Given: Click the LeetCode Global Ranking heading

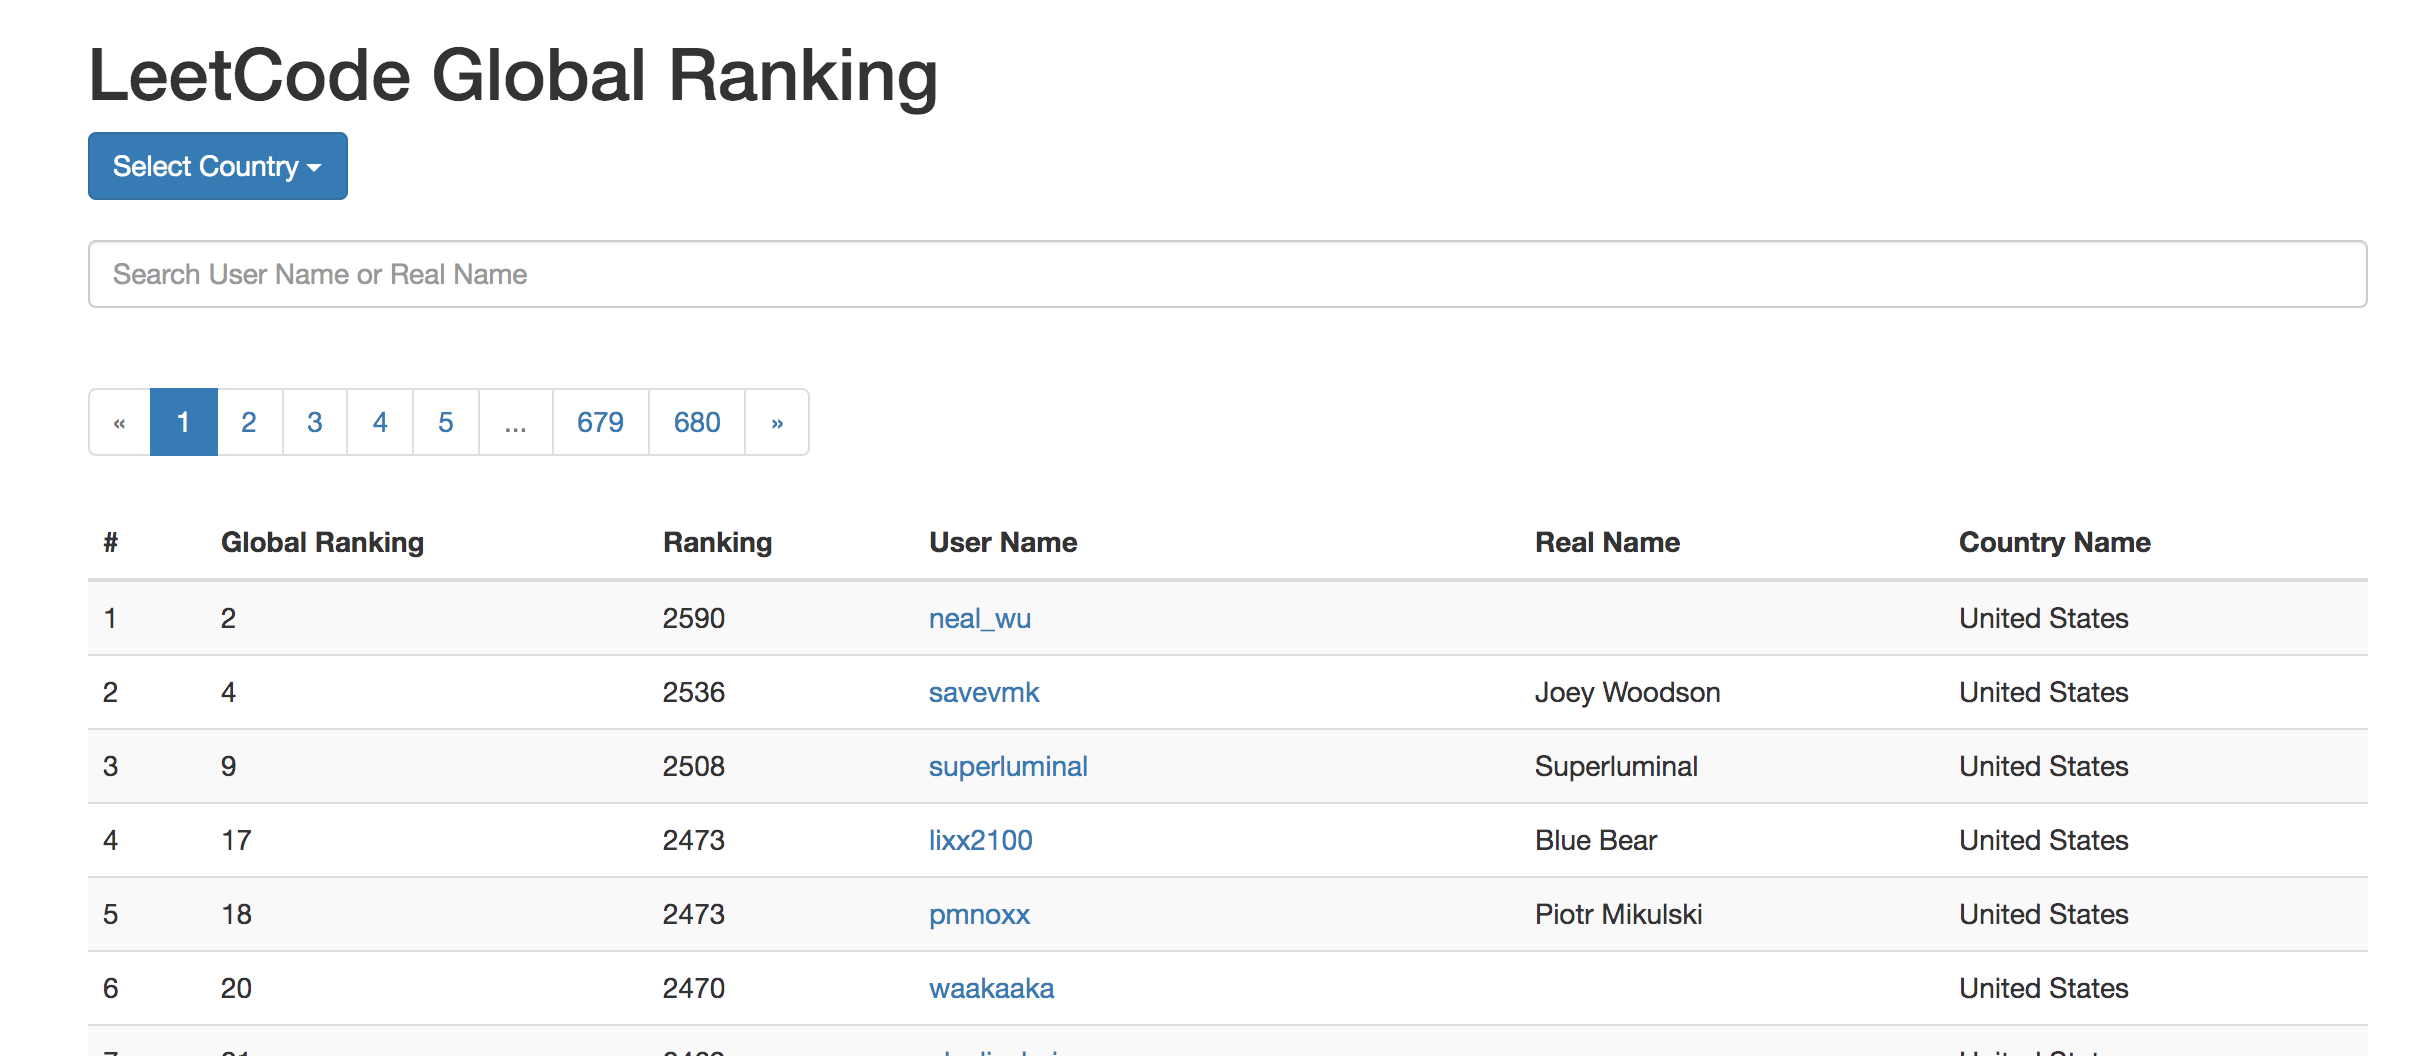Looking at the screenshot, I should click(513, 76).
